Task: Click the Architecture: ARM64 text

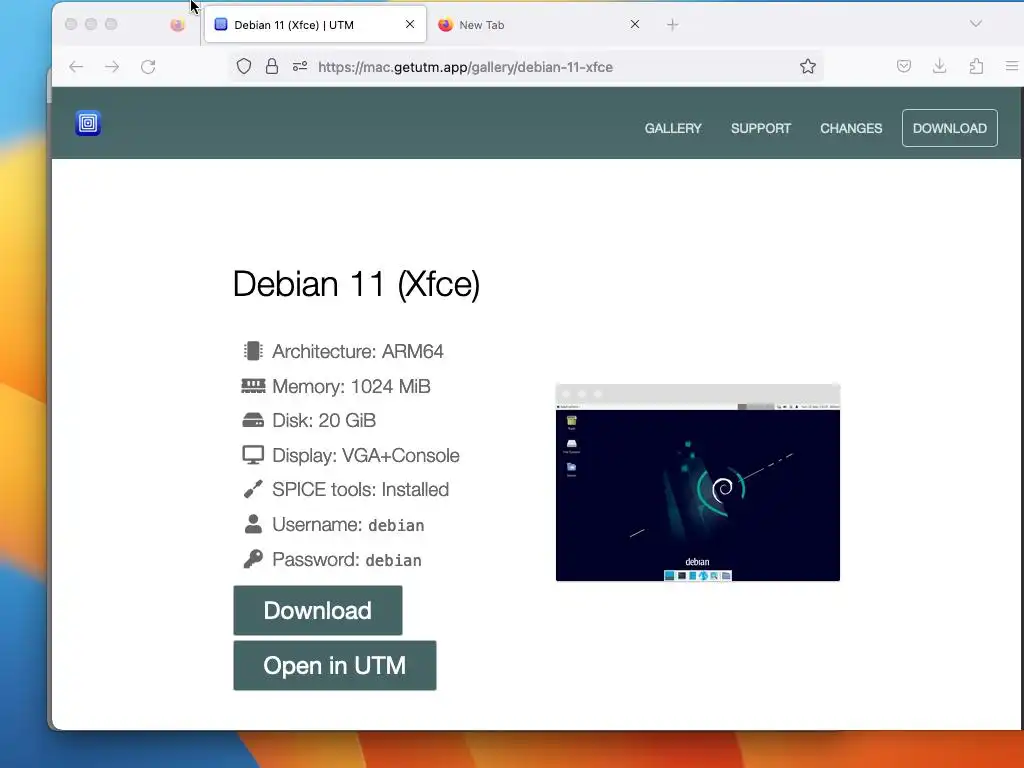Action: tap(358, 351)
